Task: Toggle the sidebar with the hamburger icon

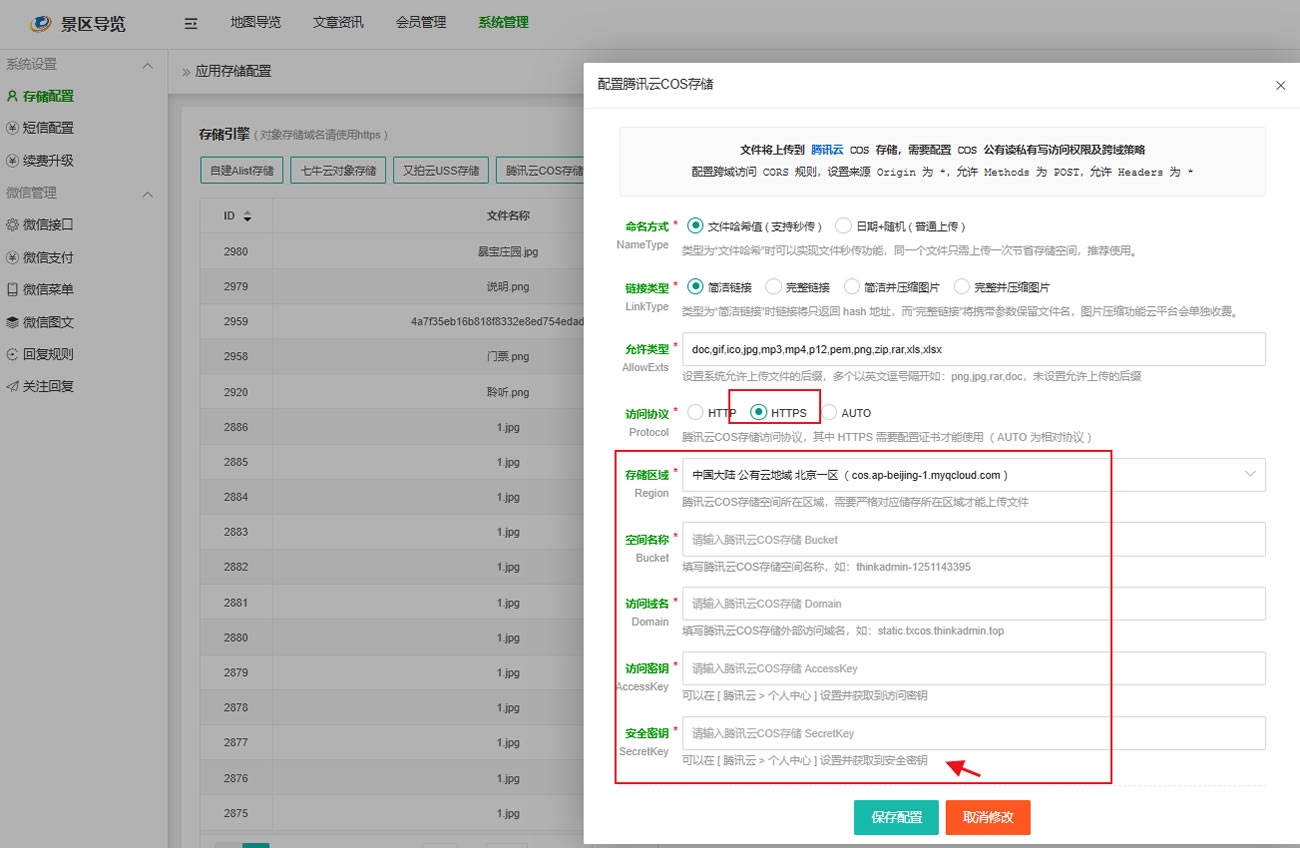Action: 191,23
